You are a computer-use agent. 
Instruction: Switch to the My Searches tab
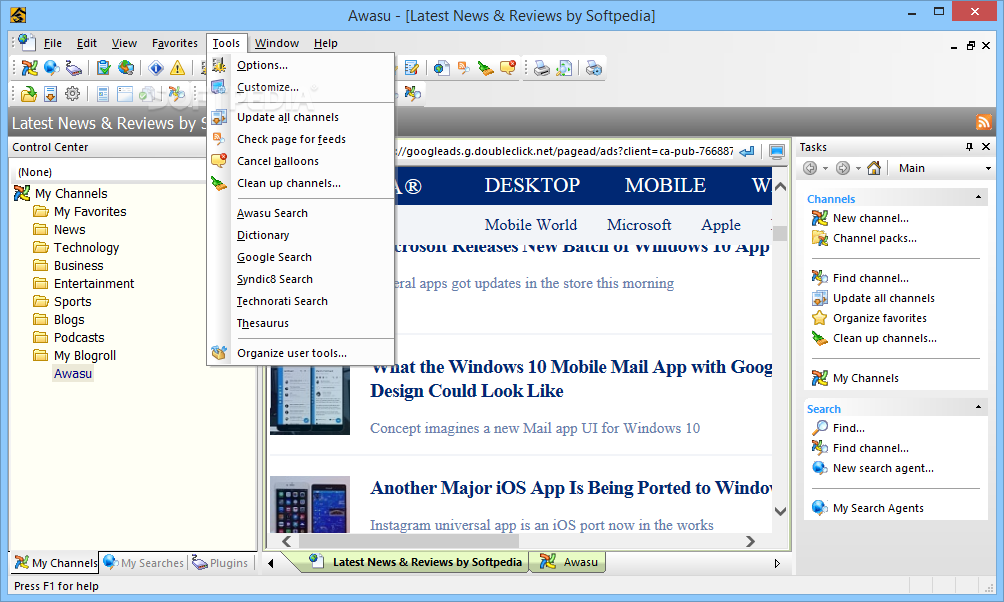tap(144, 562)
